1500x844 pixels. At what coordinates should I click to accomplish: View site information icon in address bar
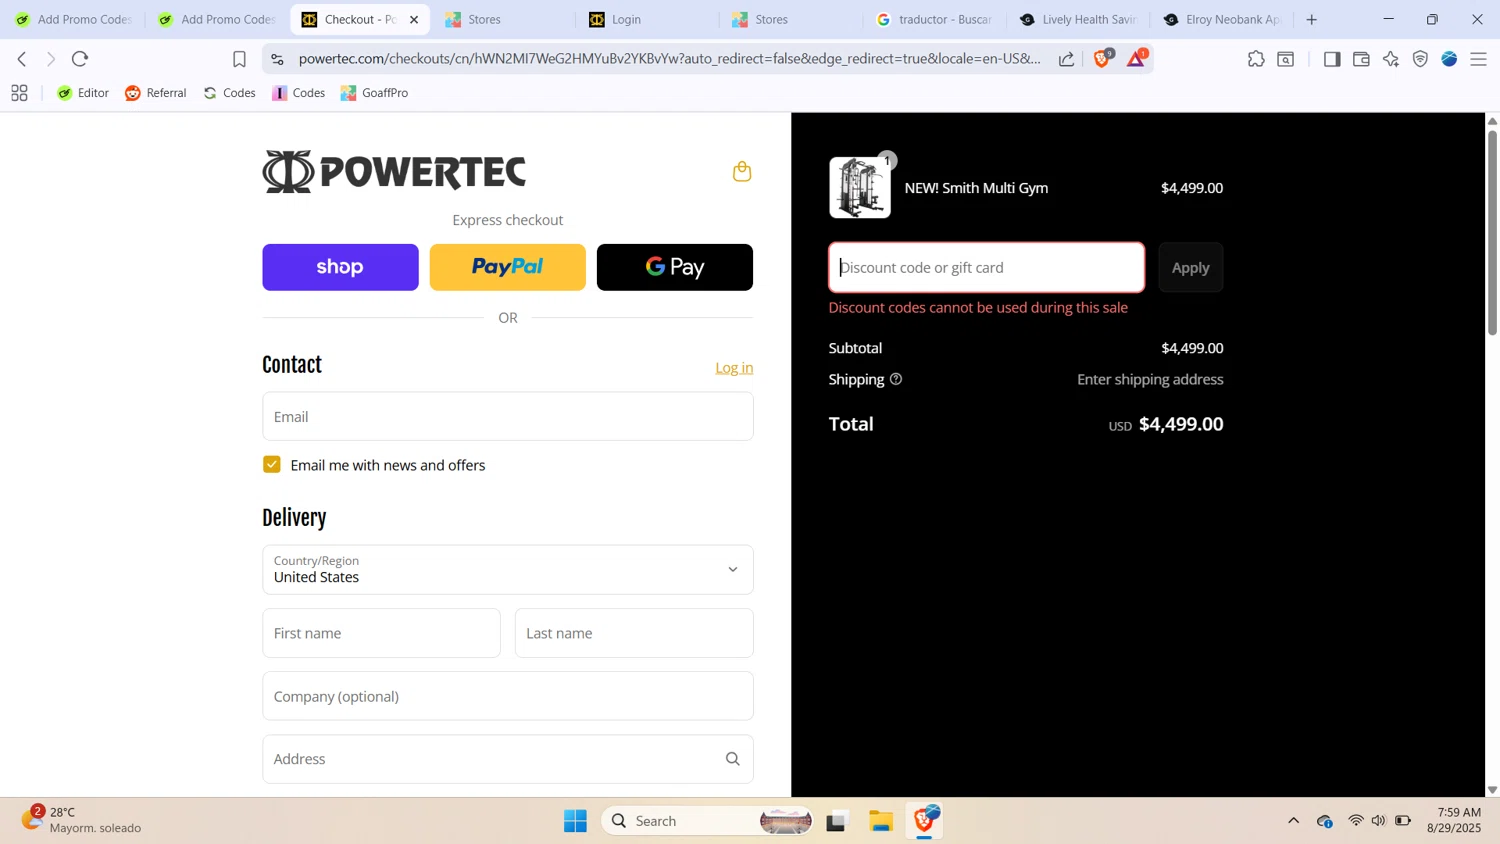click(277, 59)
